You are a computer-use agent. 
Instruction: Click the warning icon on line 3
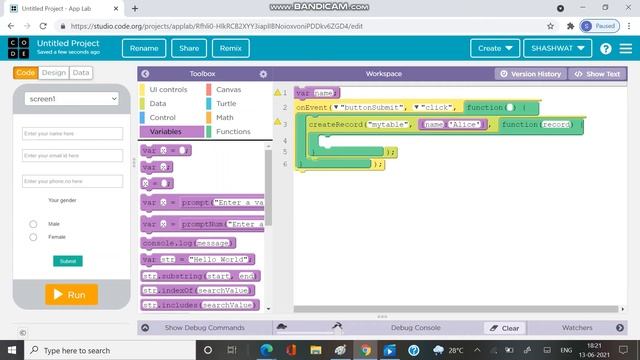coord(278,121)
